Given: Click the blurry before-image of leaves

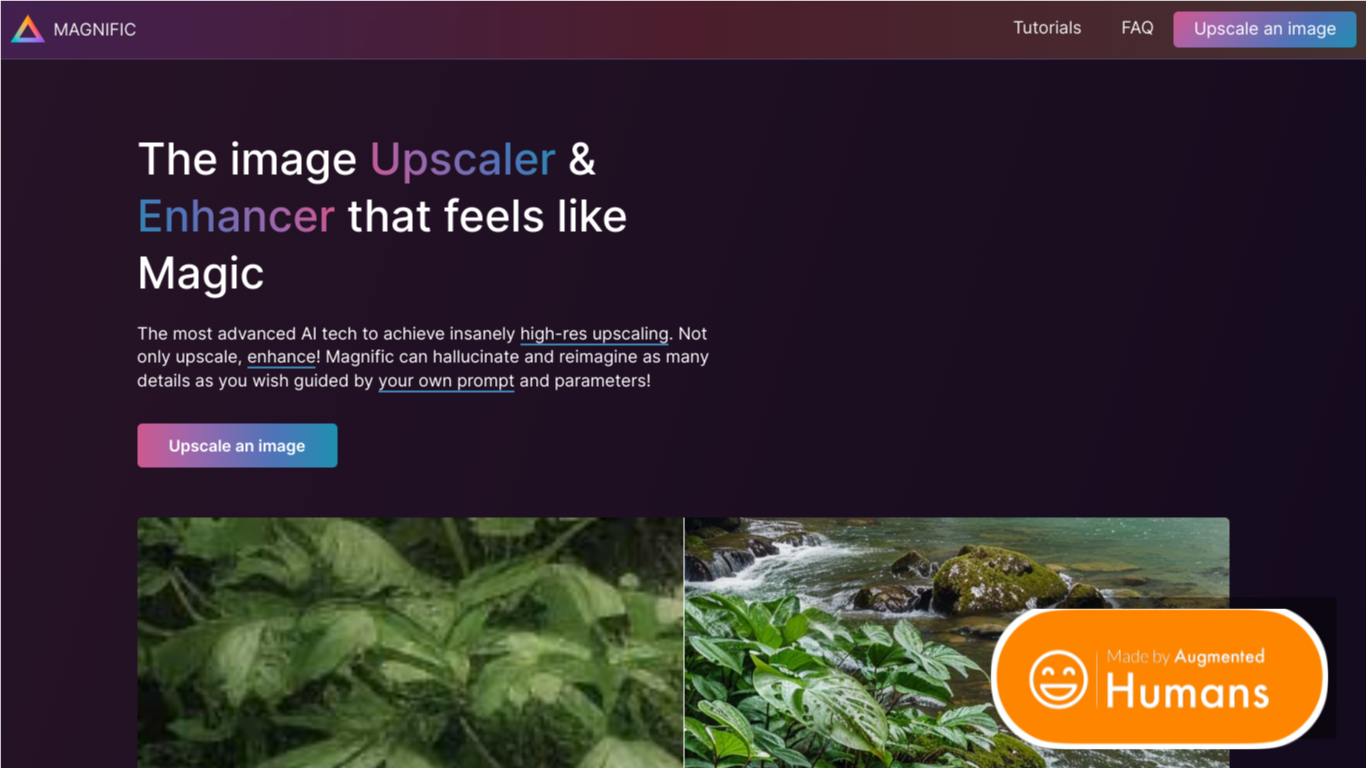Looking at the screenshot, I should [410, 642].
